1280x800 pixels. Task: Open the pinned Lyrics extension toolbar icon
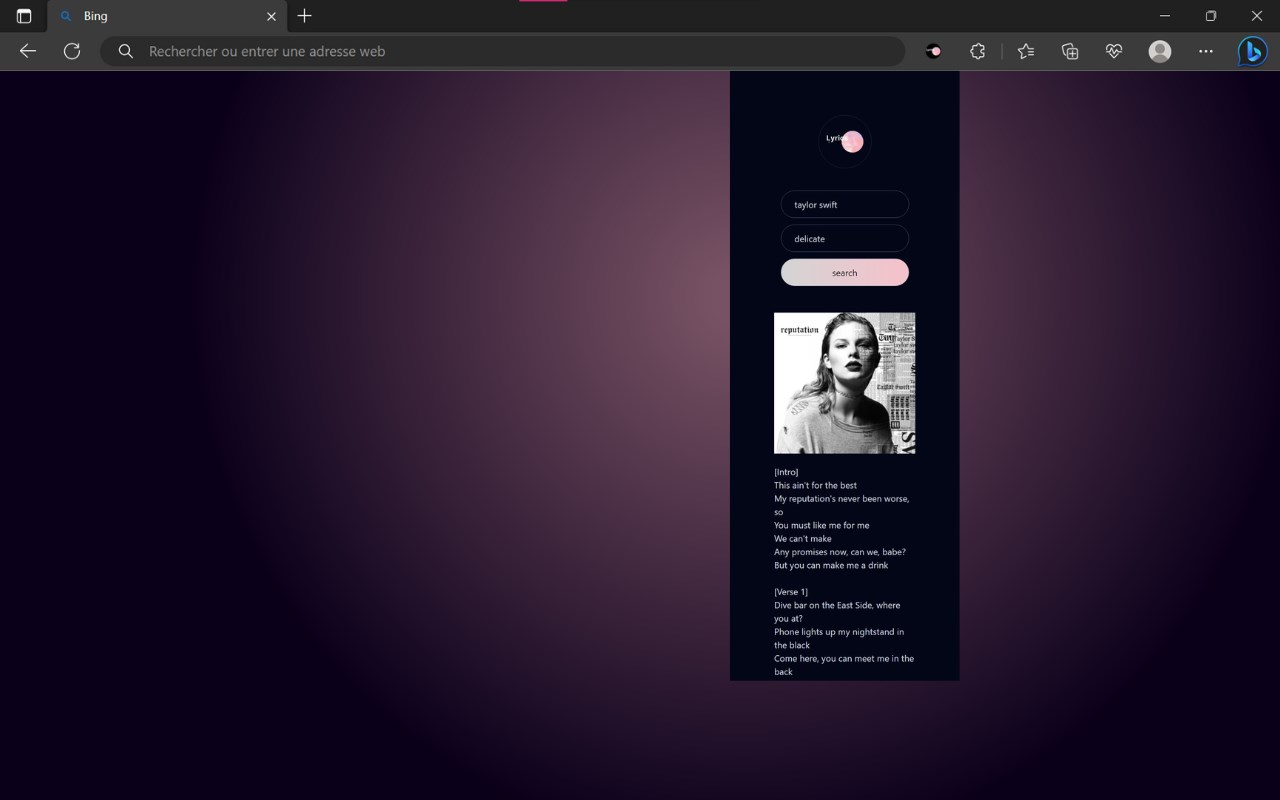(x=933, y=51)
